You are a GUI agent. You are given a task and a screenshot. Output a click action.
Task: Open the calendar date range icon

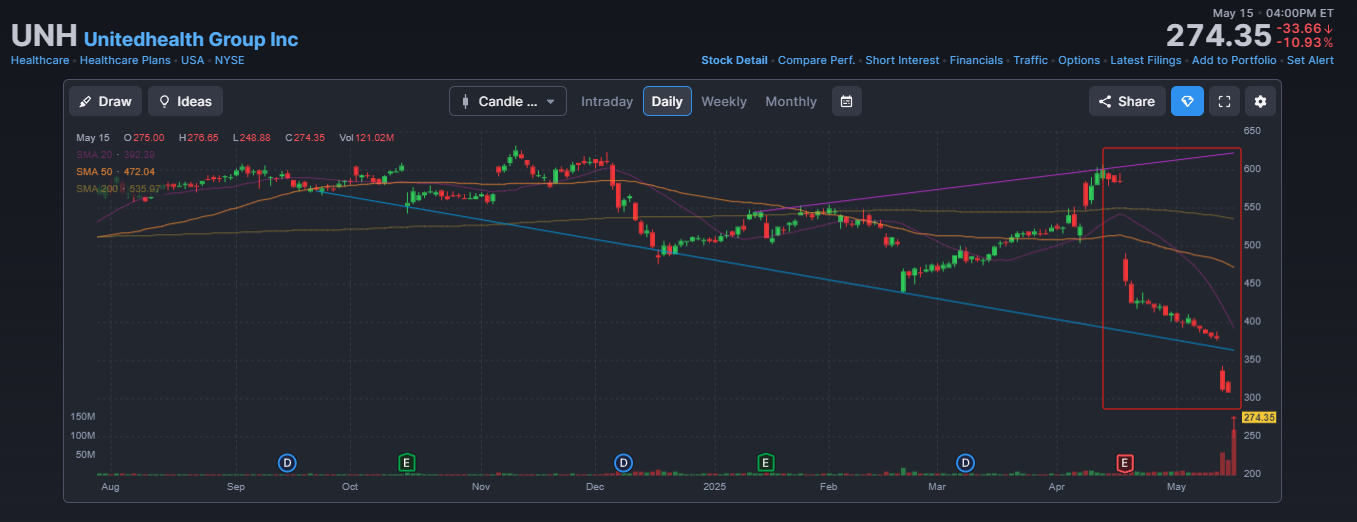[846, 101]
